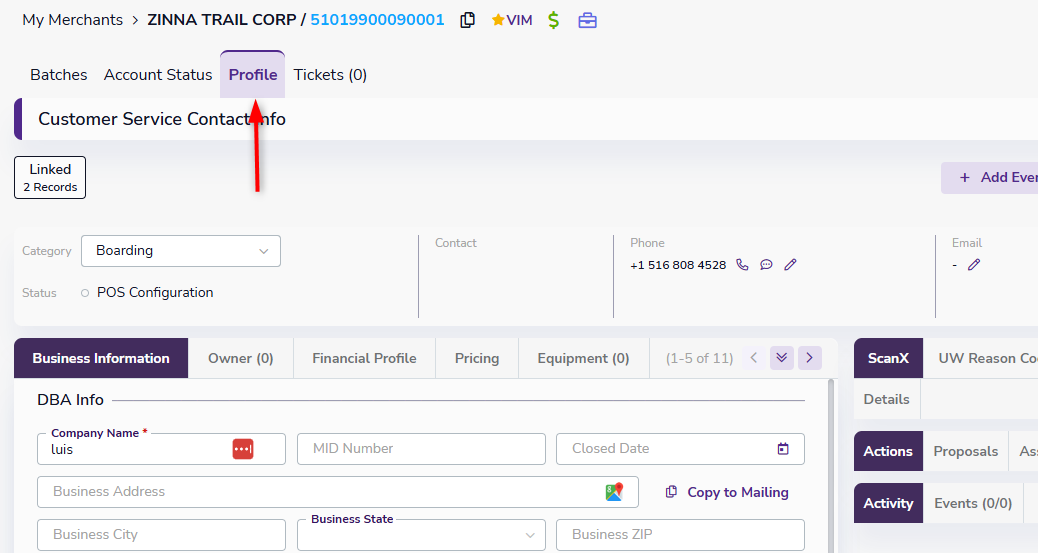Open the UW Reason tab
This screenshot has width=1038, height=553.
point(980,358)
